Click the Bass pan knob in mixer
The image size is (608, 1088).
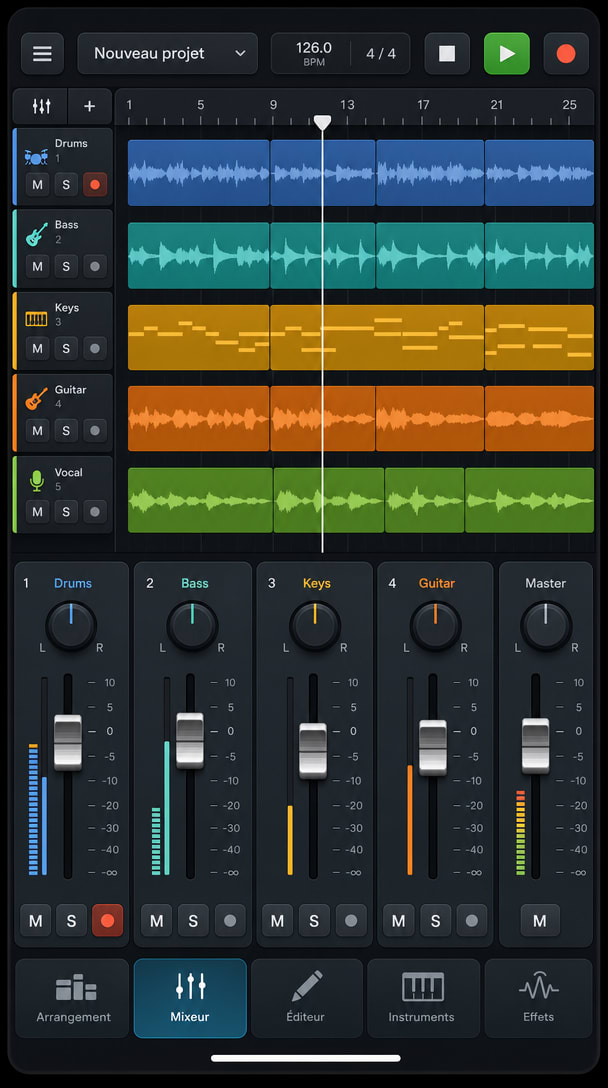coord(192,626)
